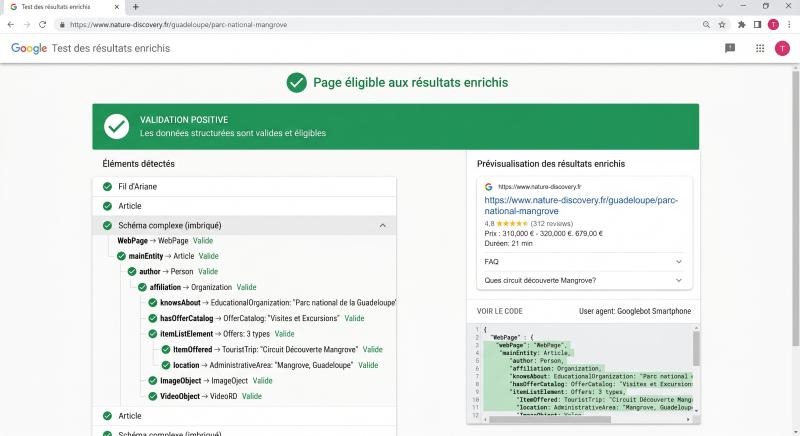The image size is (800, 436).
Task: Click the Google favicon in the preview card
Action: [x=488, y=187]
